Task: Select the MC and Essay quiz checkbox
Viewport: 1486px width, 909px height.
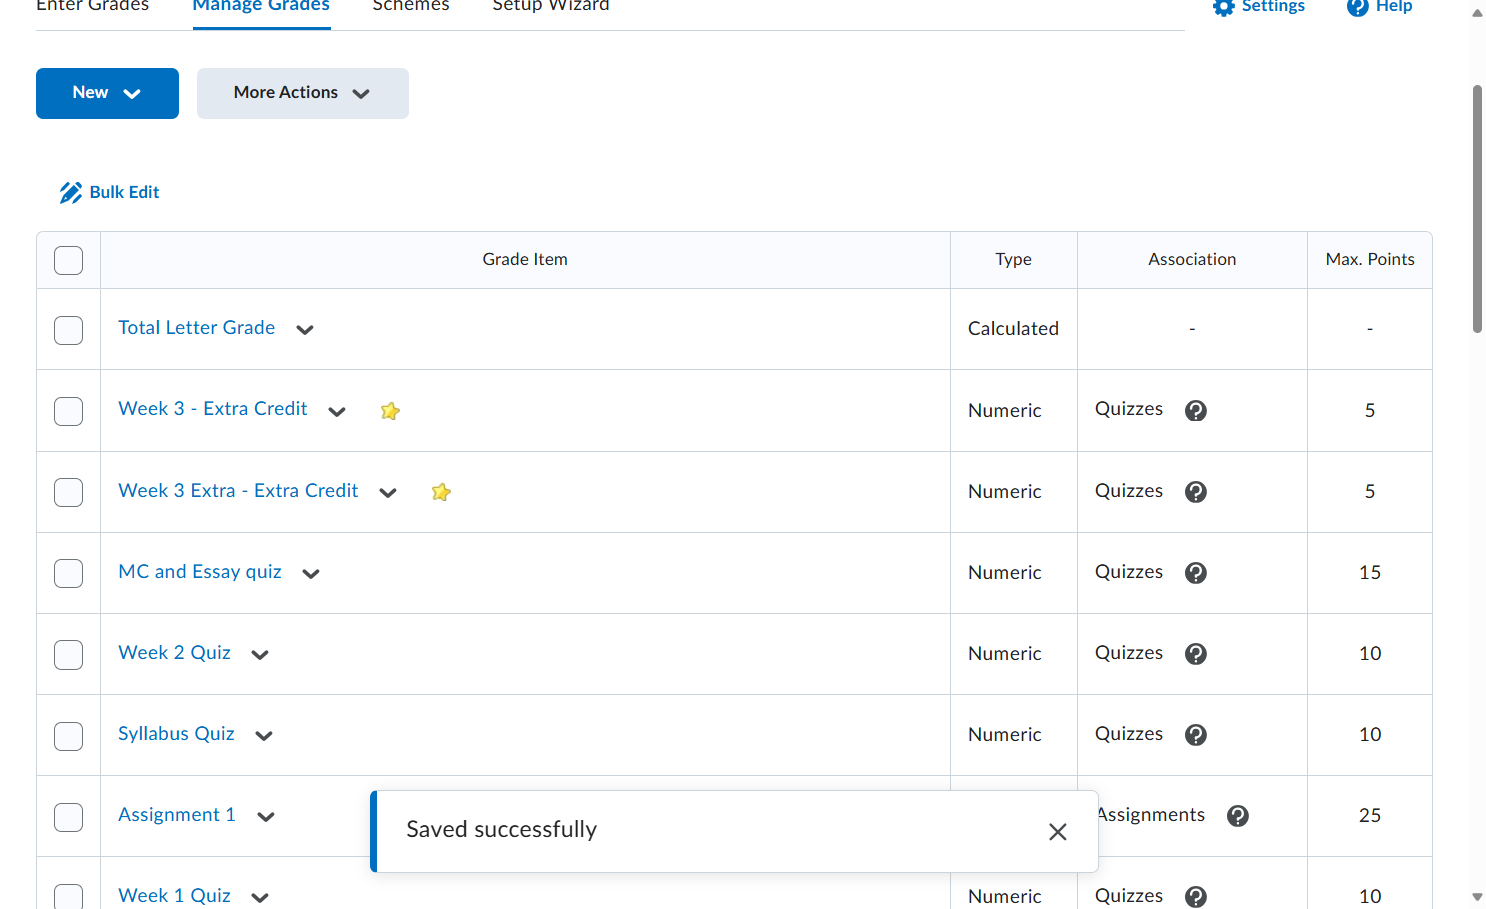Action: (x=68, y=573)
